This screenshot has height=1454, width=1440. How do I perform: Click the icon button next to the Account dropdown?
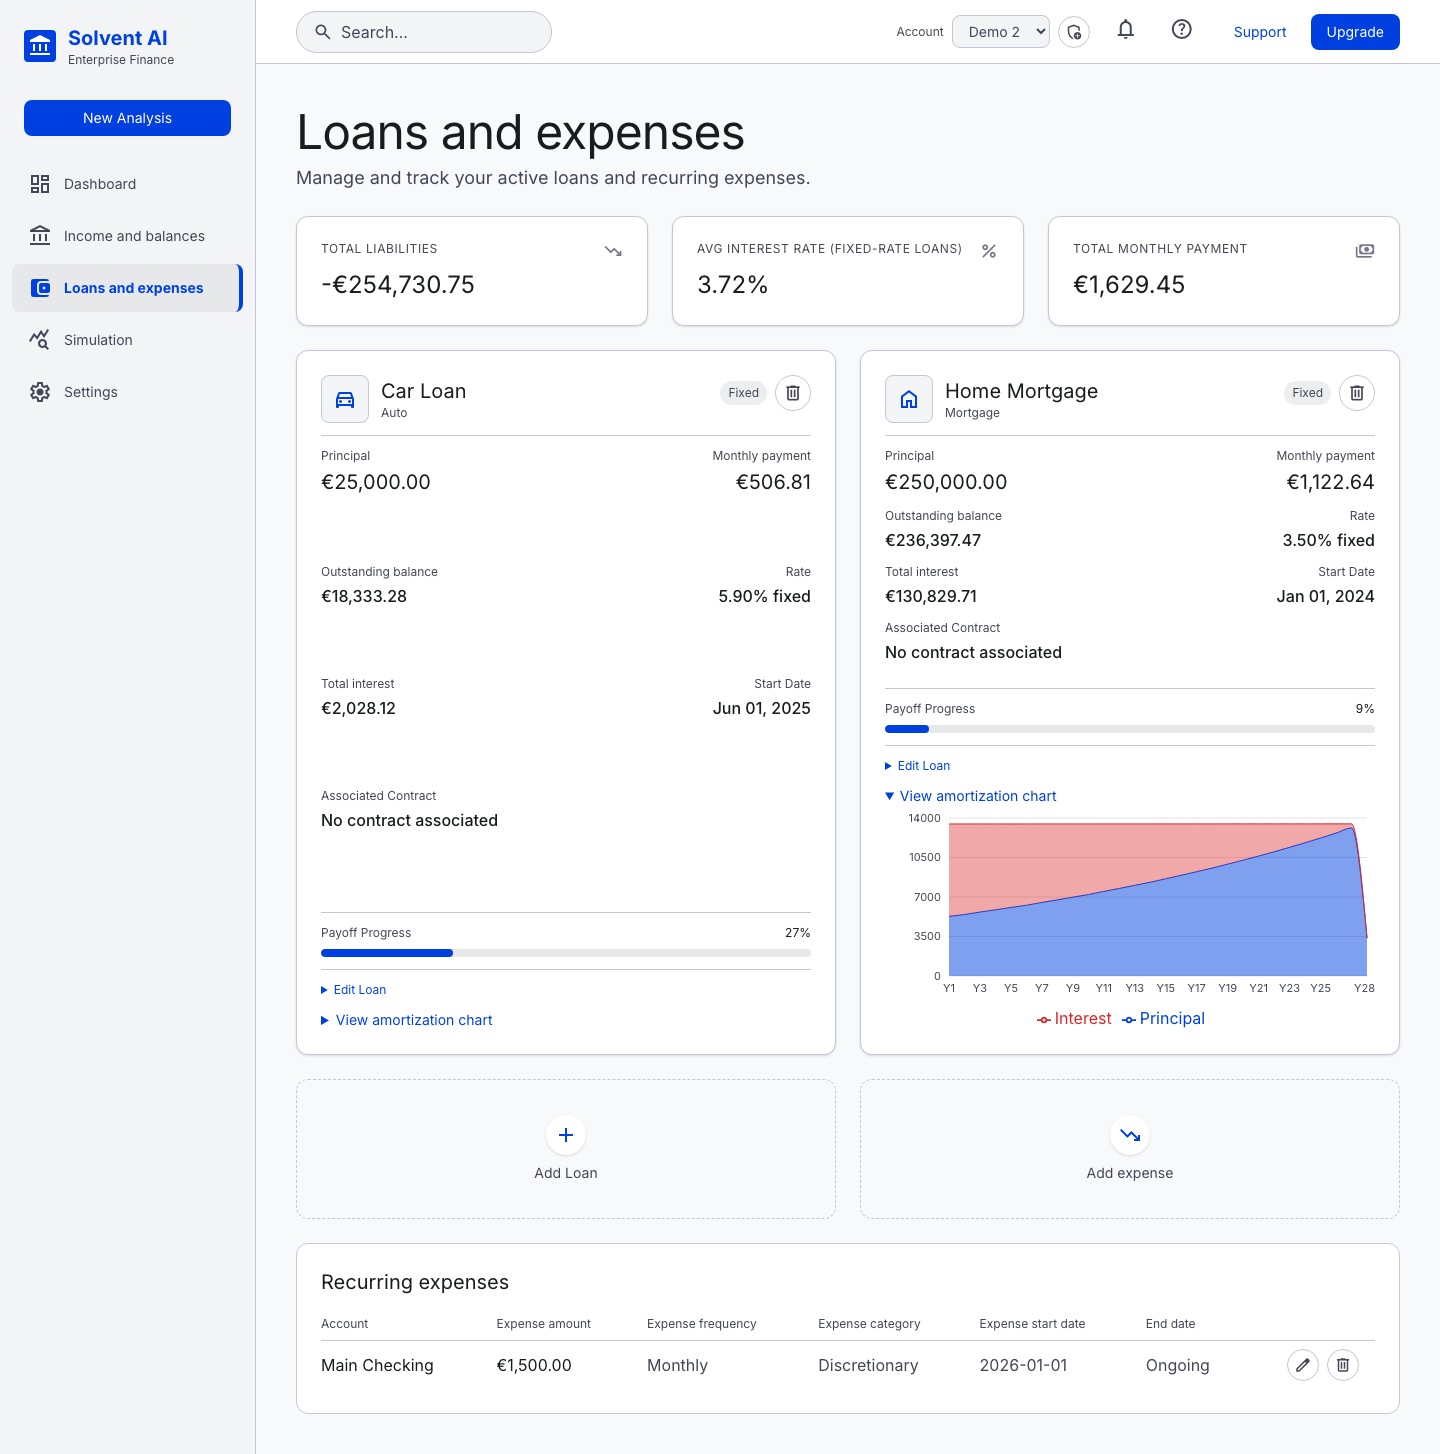(x=1074, y=32)
